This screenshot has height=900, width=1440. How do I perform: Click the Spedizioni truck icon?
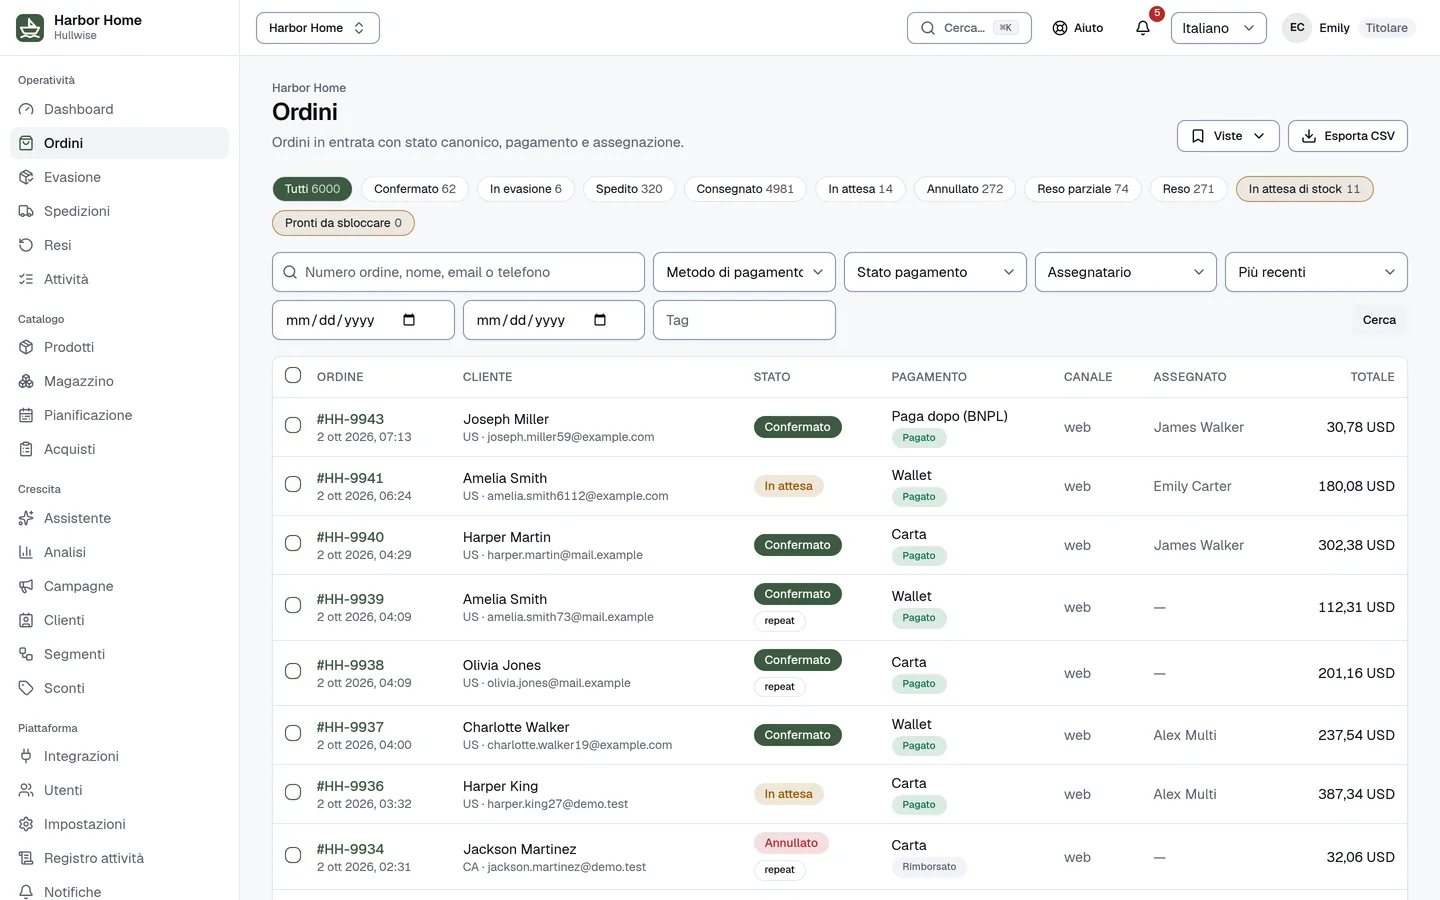tap(26, 211)
